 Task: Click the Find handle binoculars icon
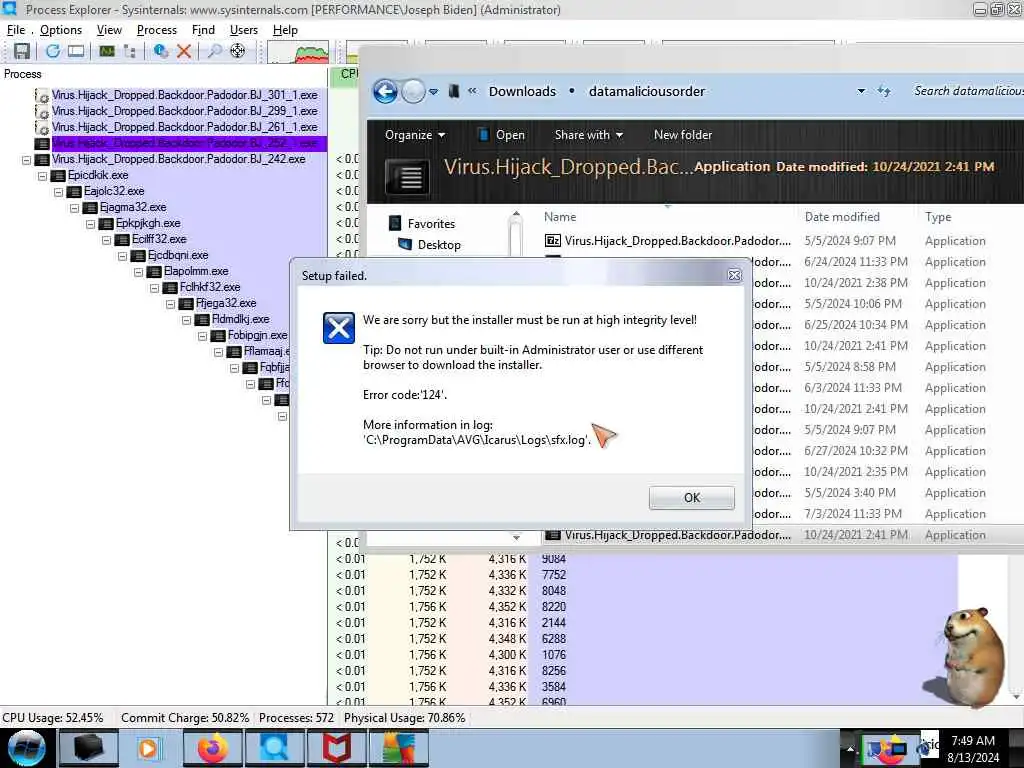pyautogui.click(x=214, y=51)
